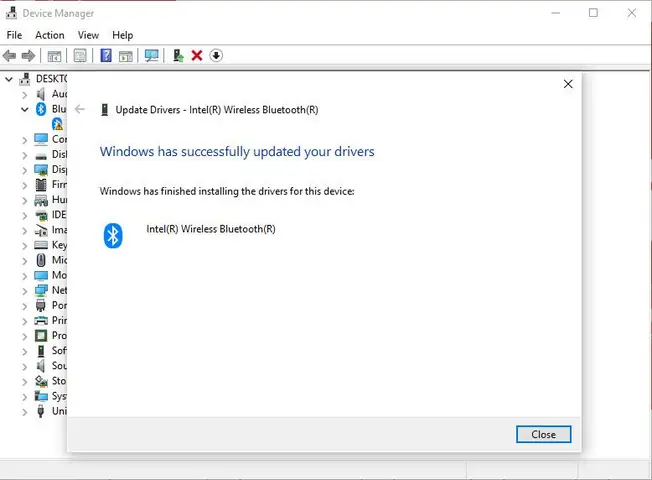The height and width of the screenshot is (480, 652).
Task: Select the Bluetooth category icon
Action: tap(41, 109)
